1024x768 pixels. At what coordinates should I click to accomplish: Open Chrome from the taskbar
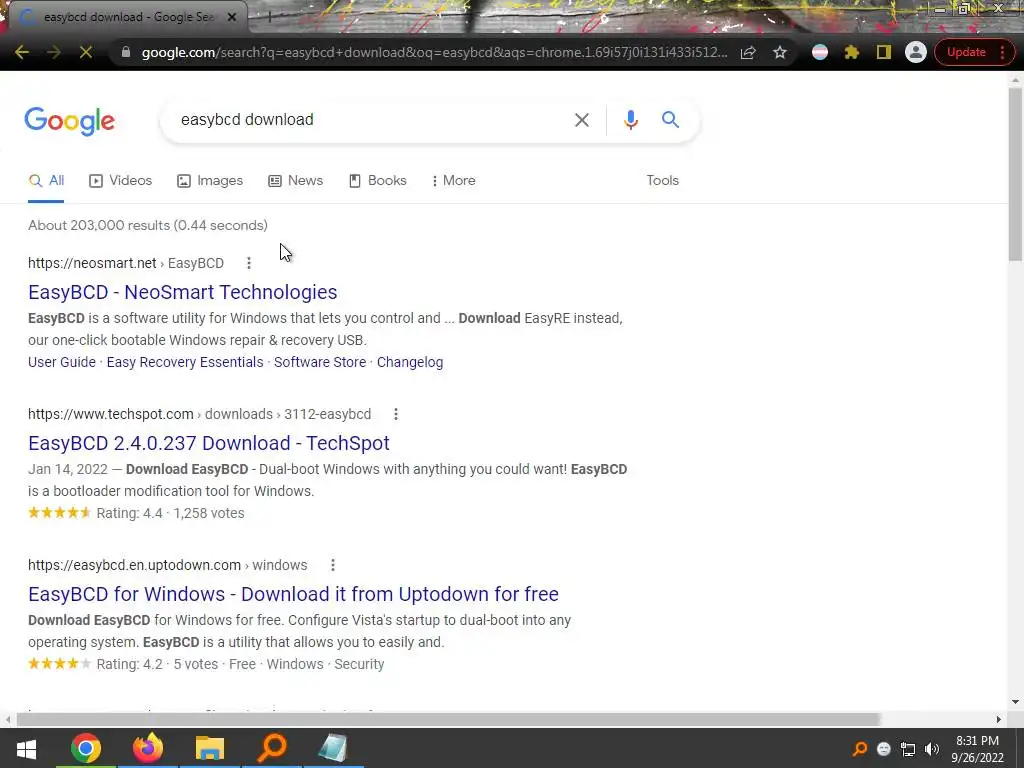[x=86, y=748]
